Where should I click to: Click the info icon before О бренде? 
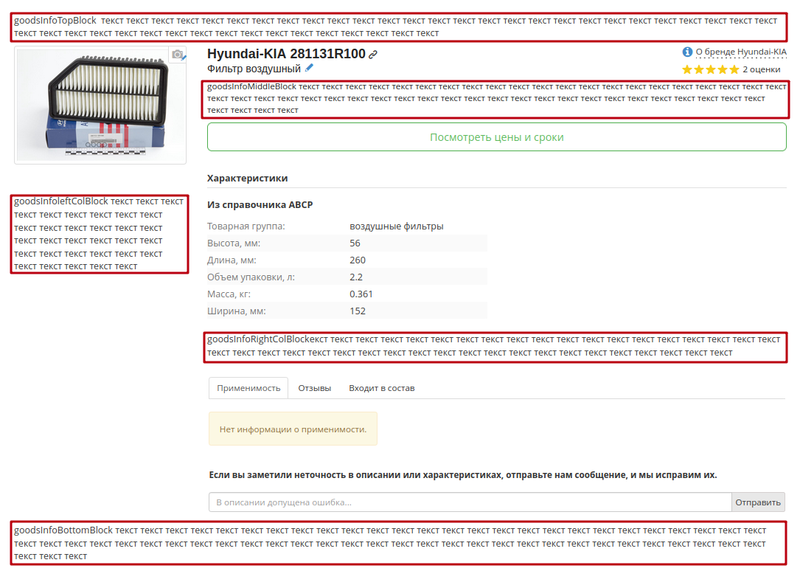click(687, 52)
